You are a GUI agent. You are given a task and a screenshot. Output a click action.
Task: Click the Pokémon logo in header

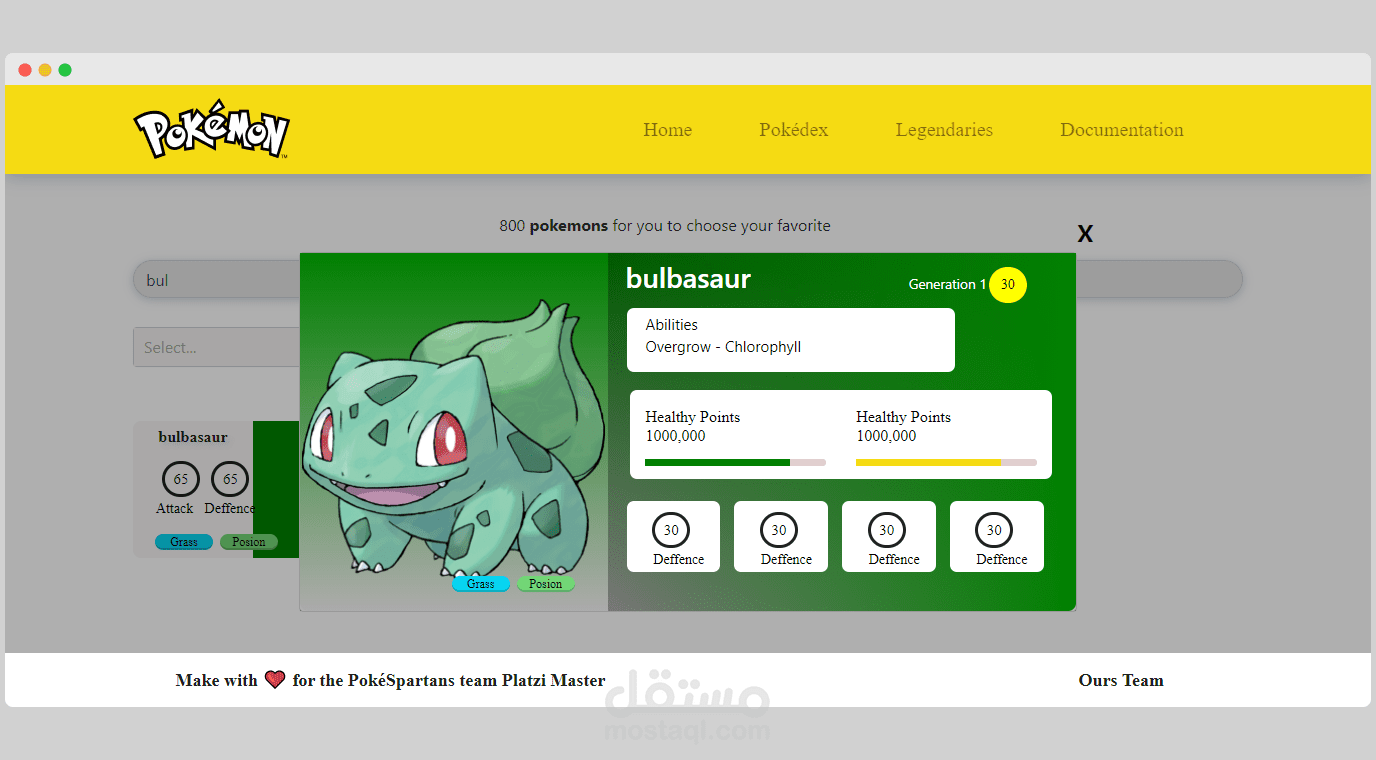point(211,130)
